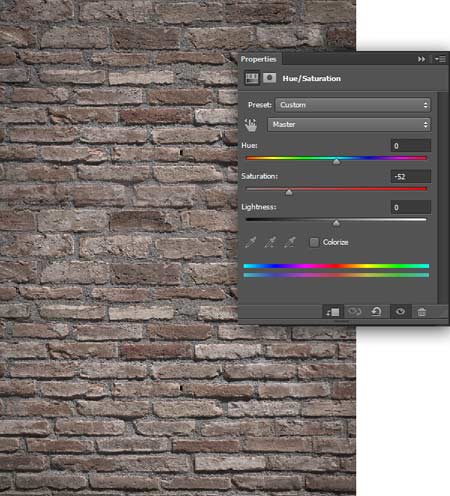Toggle adjustment layer visibility eye
The width and height of the screenshot is (450, 496).
pos(400,312)
